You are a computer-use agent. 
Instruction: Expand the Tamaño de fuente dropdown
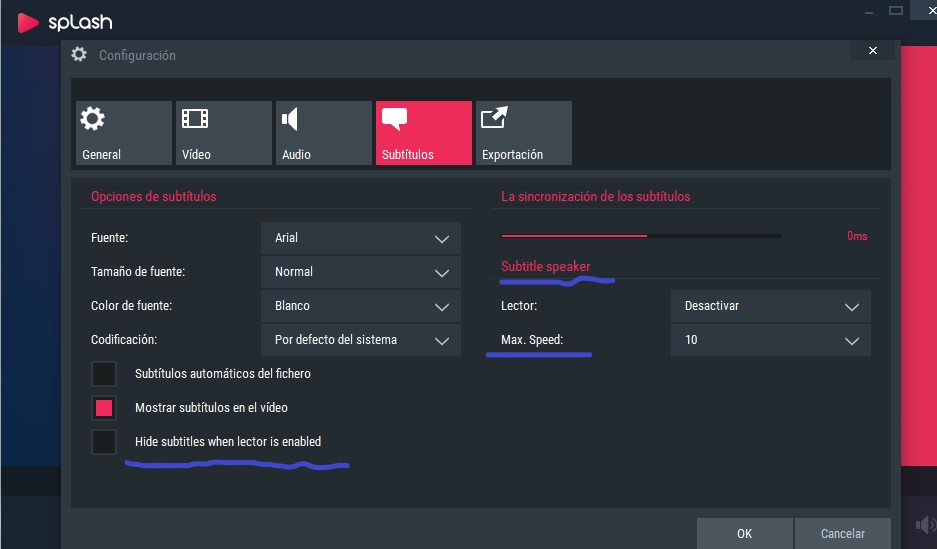point(361,272)
